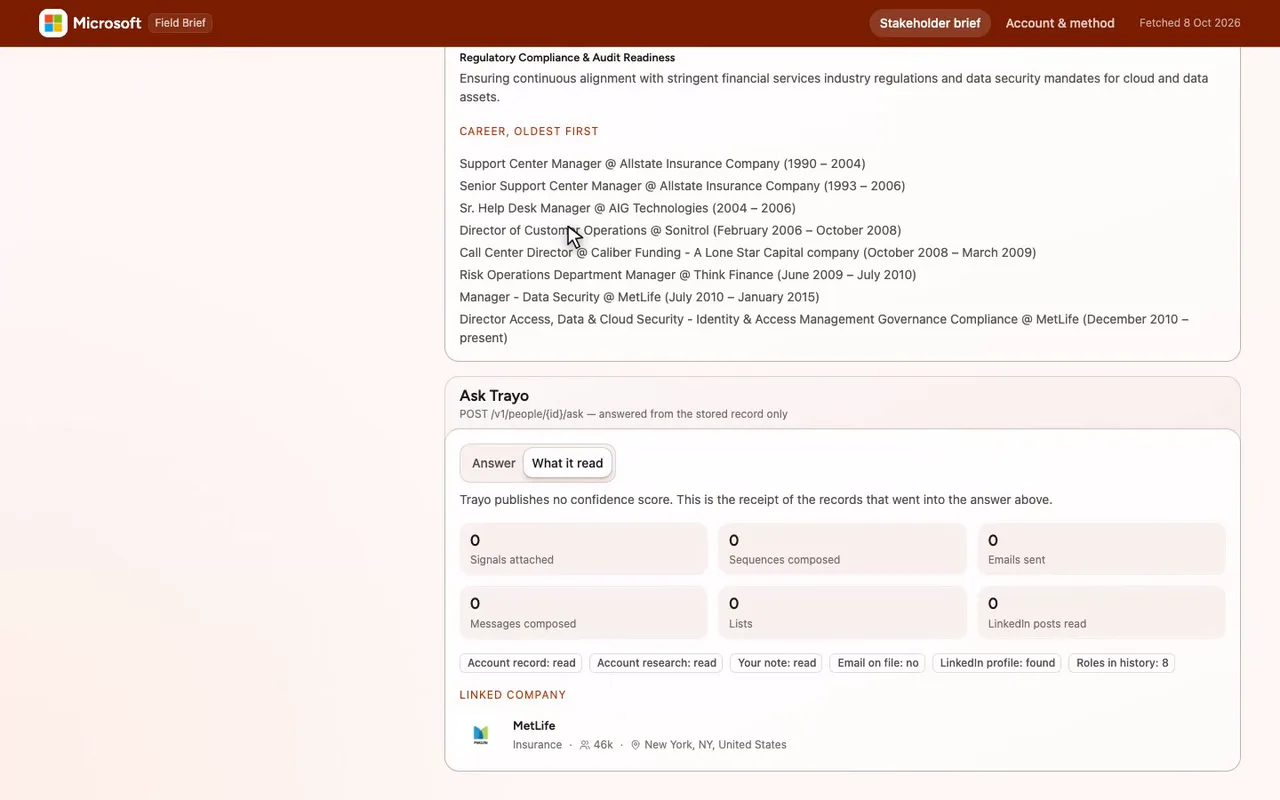Viewport: 1280px width, 800px height.
Task: Click the Ask Trayo heading
Action: [x=494, y=396]
